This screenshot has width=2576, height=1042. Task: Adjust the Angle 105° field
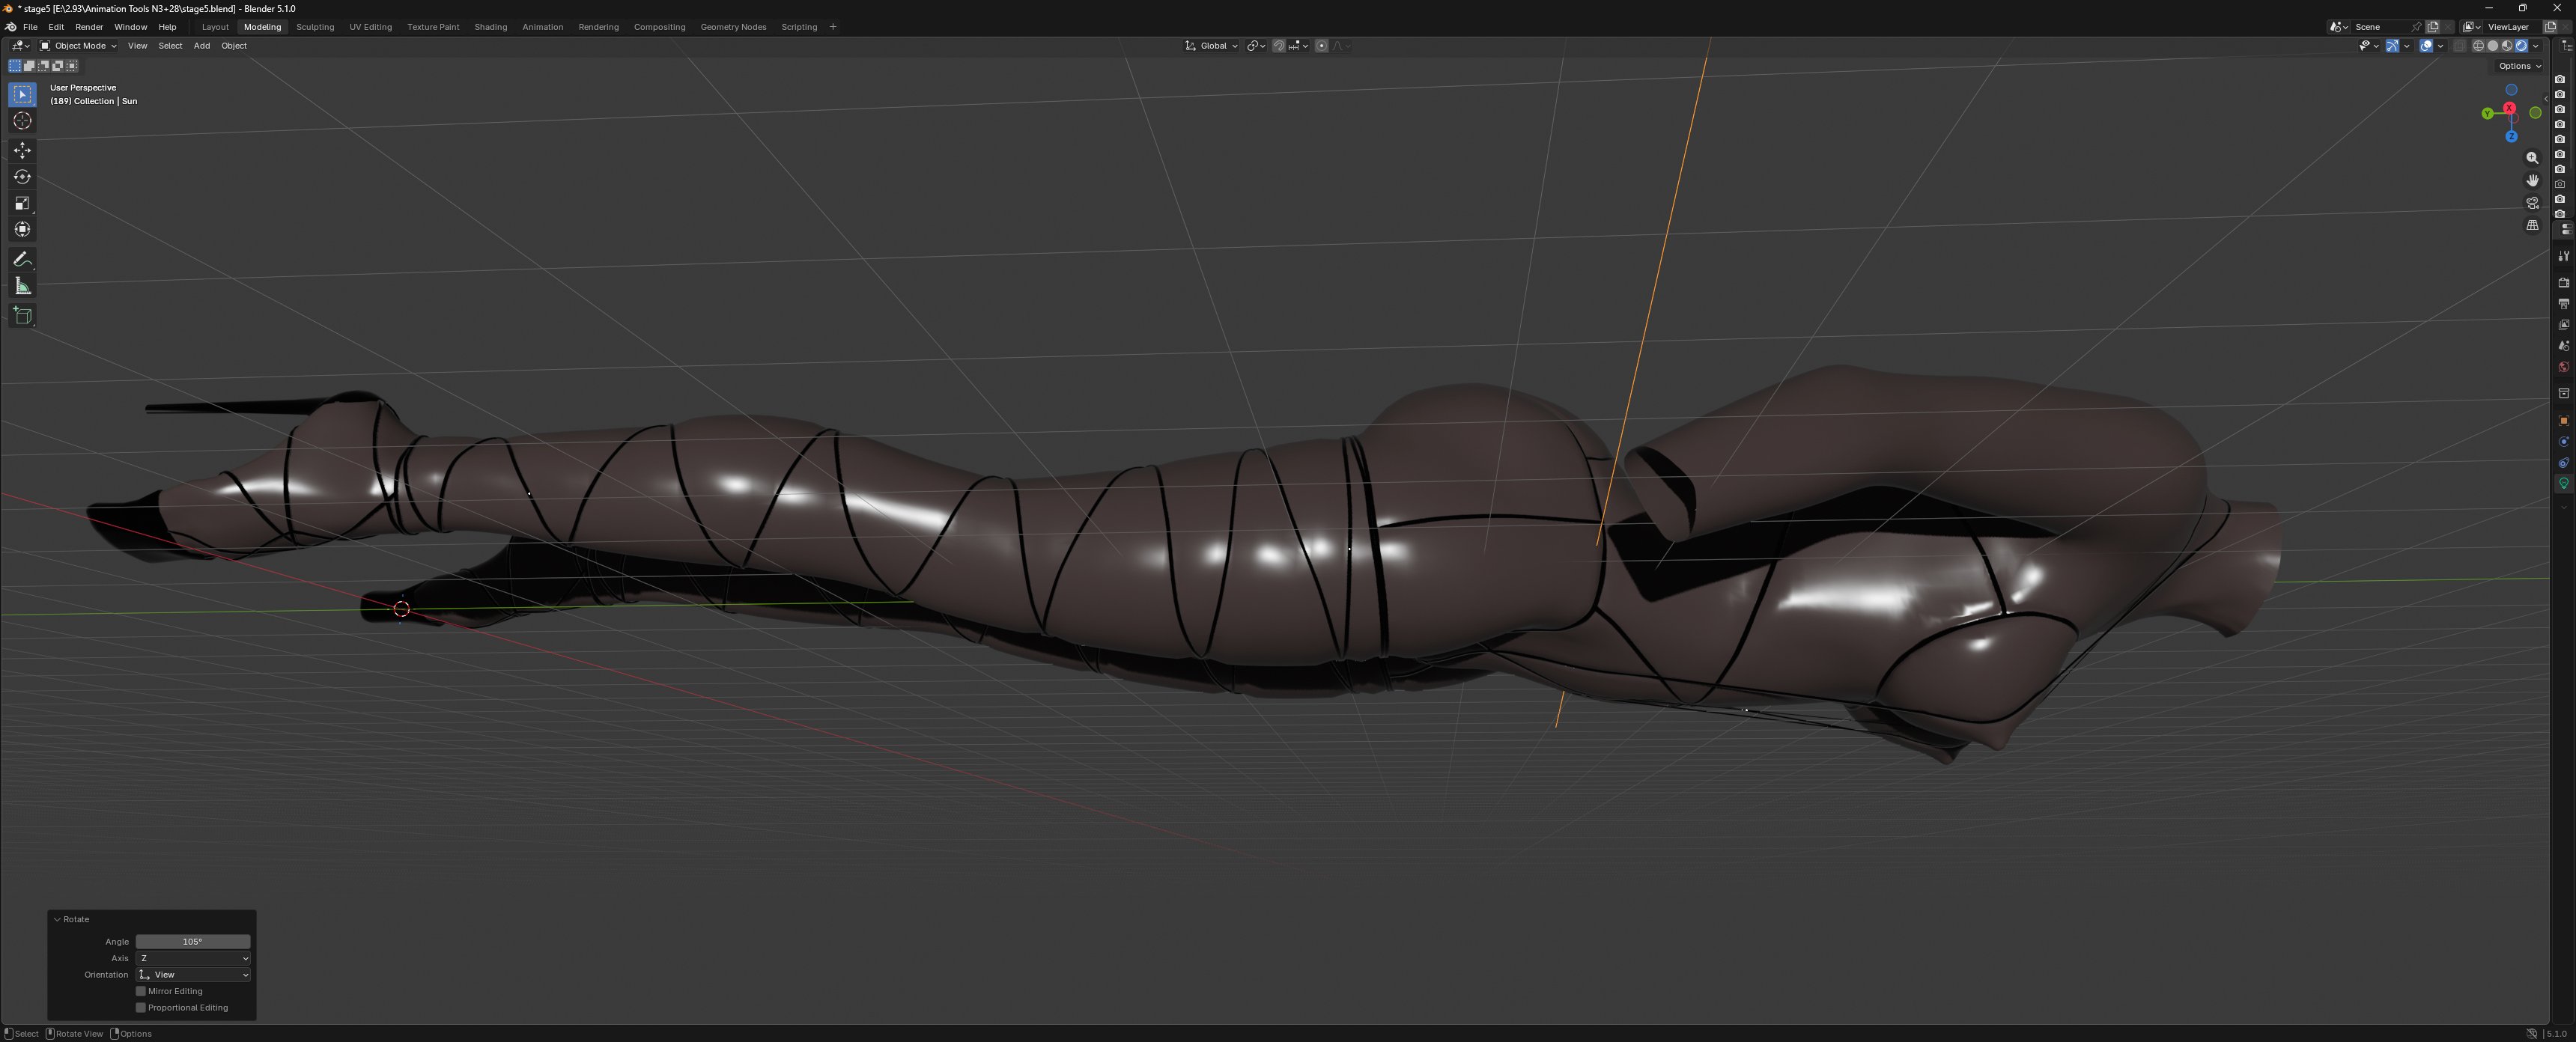point(193,941)
